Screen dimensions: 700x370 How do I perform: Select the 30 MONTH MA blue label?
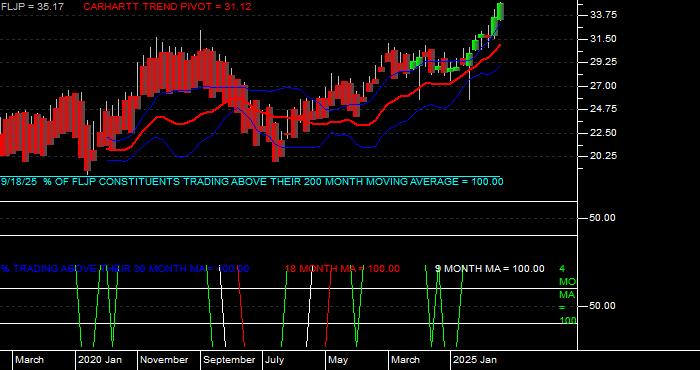[x=125, y=269]
